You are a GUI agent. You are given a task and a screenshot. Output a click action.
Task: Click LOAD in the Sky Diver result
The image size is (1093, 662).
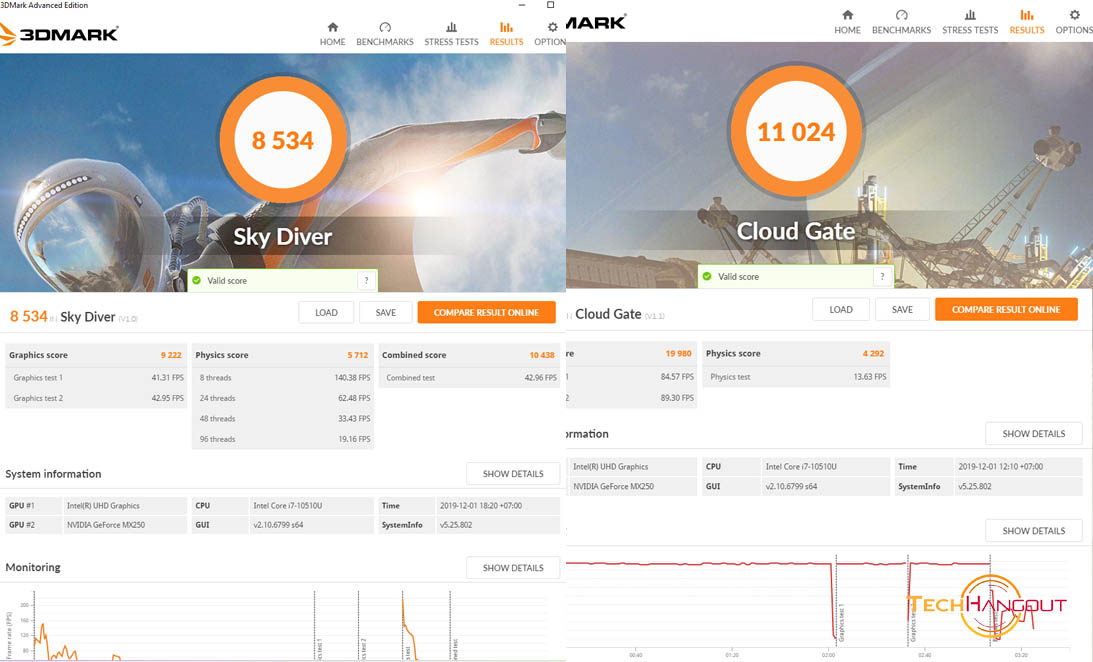point(326,312)
